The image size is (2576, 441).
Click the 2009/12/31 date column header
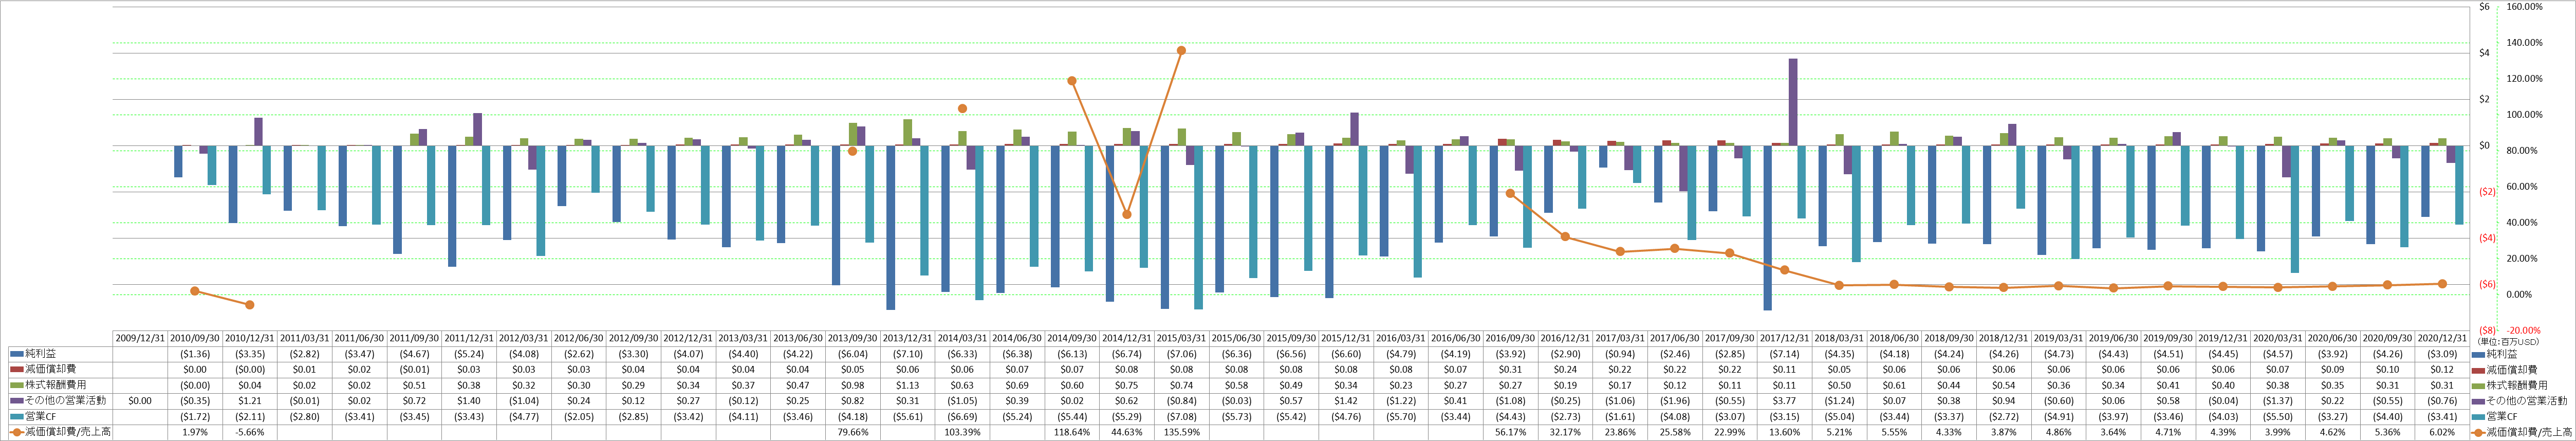coord(140,338)
